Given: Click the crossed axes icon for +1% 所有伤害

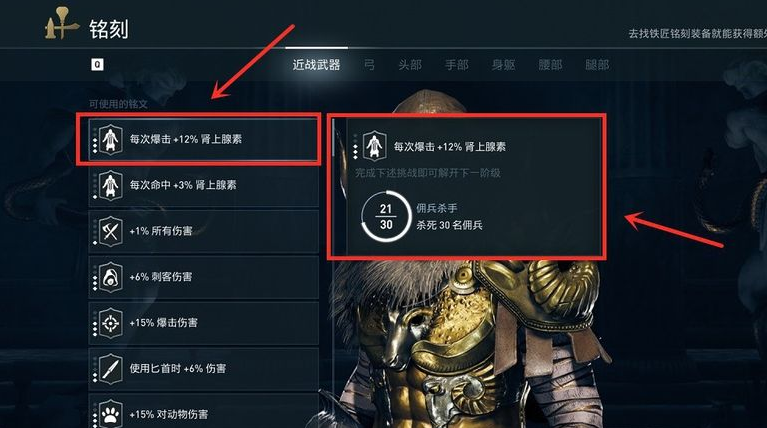Looking at the screenshot, I should (x=111, y=231).
